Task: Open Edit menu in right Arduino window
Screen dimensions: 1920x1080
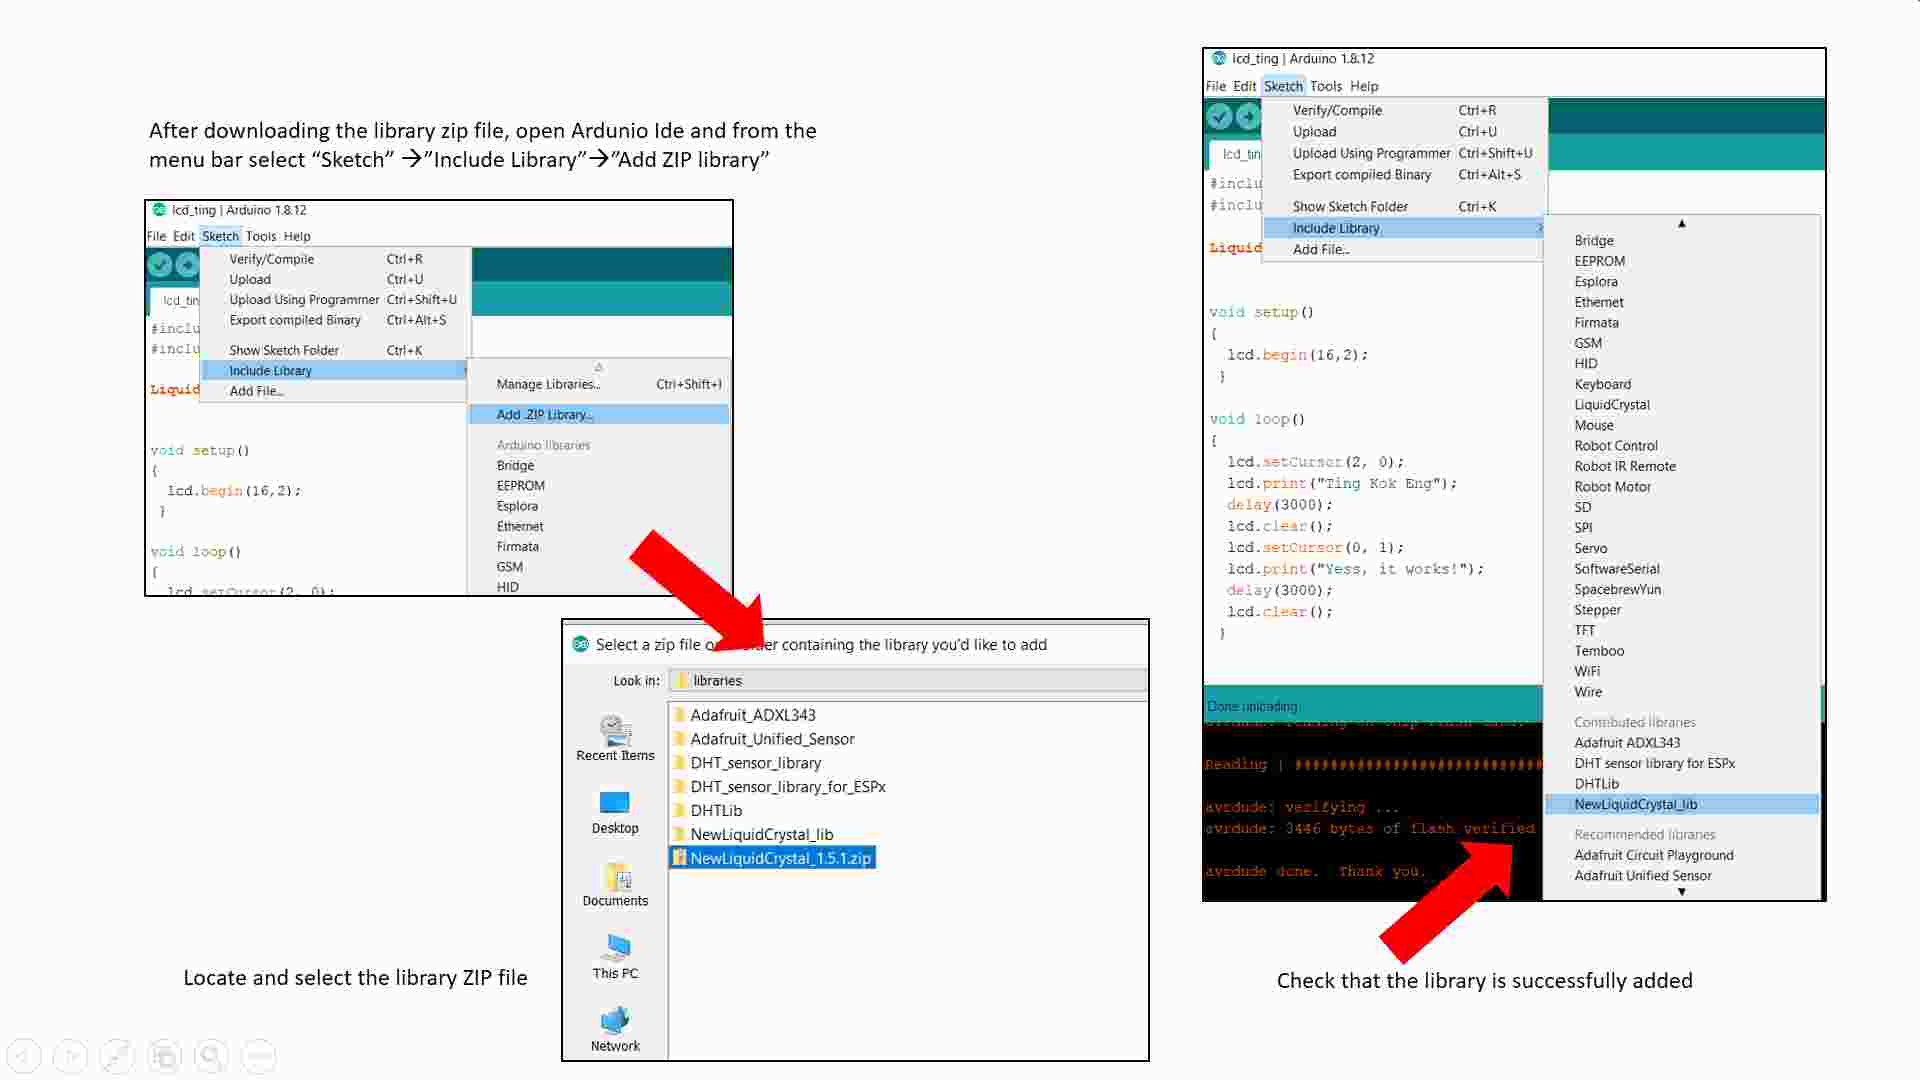Action: 1244,86
